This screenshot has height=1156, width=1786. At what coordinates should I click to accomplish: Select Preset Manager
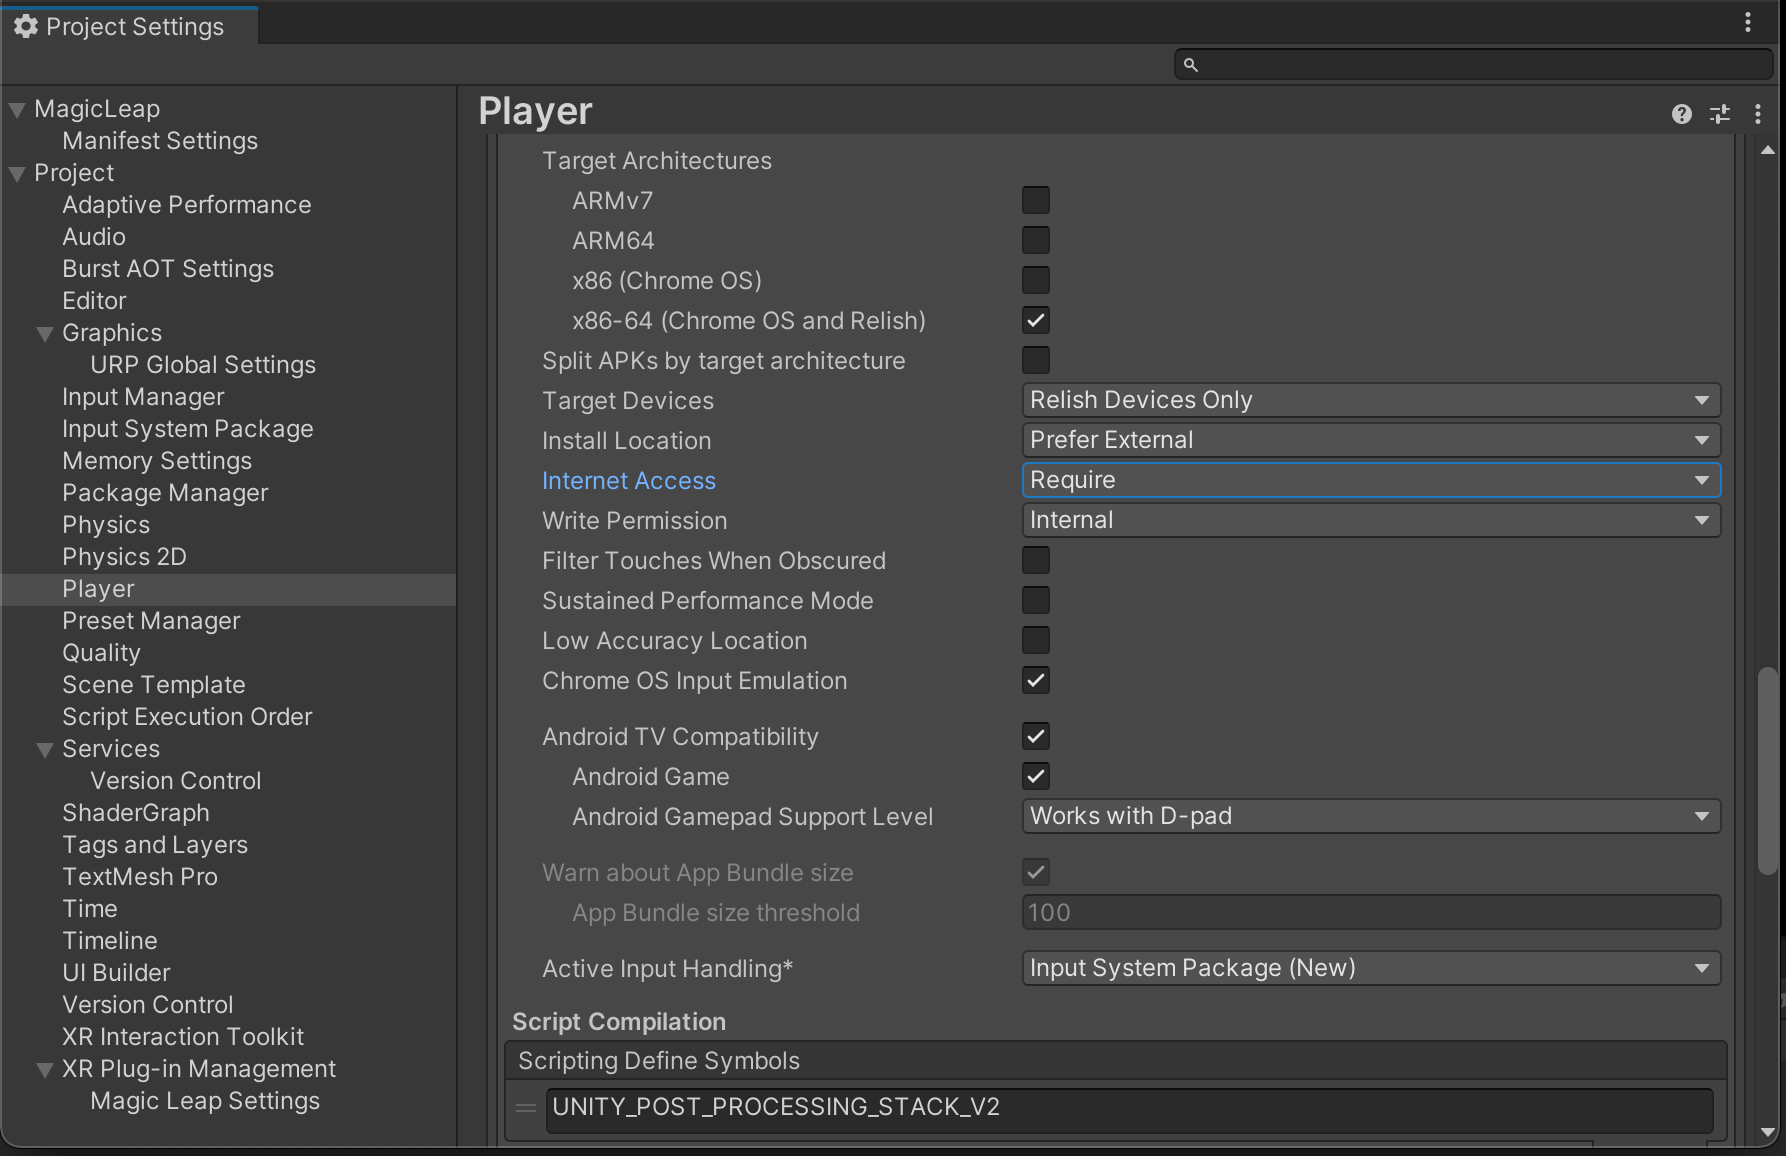tap(151, 621)
